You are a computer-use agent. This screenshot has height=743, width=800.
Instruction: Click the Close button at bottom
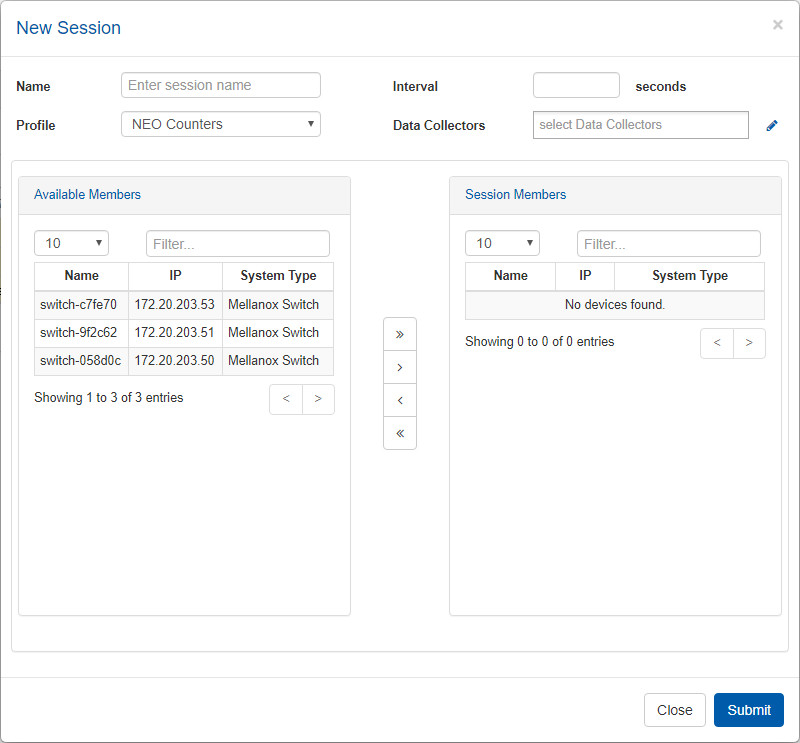click(x=674, y=710)
